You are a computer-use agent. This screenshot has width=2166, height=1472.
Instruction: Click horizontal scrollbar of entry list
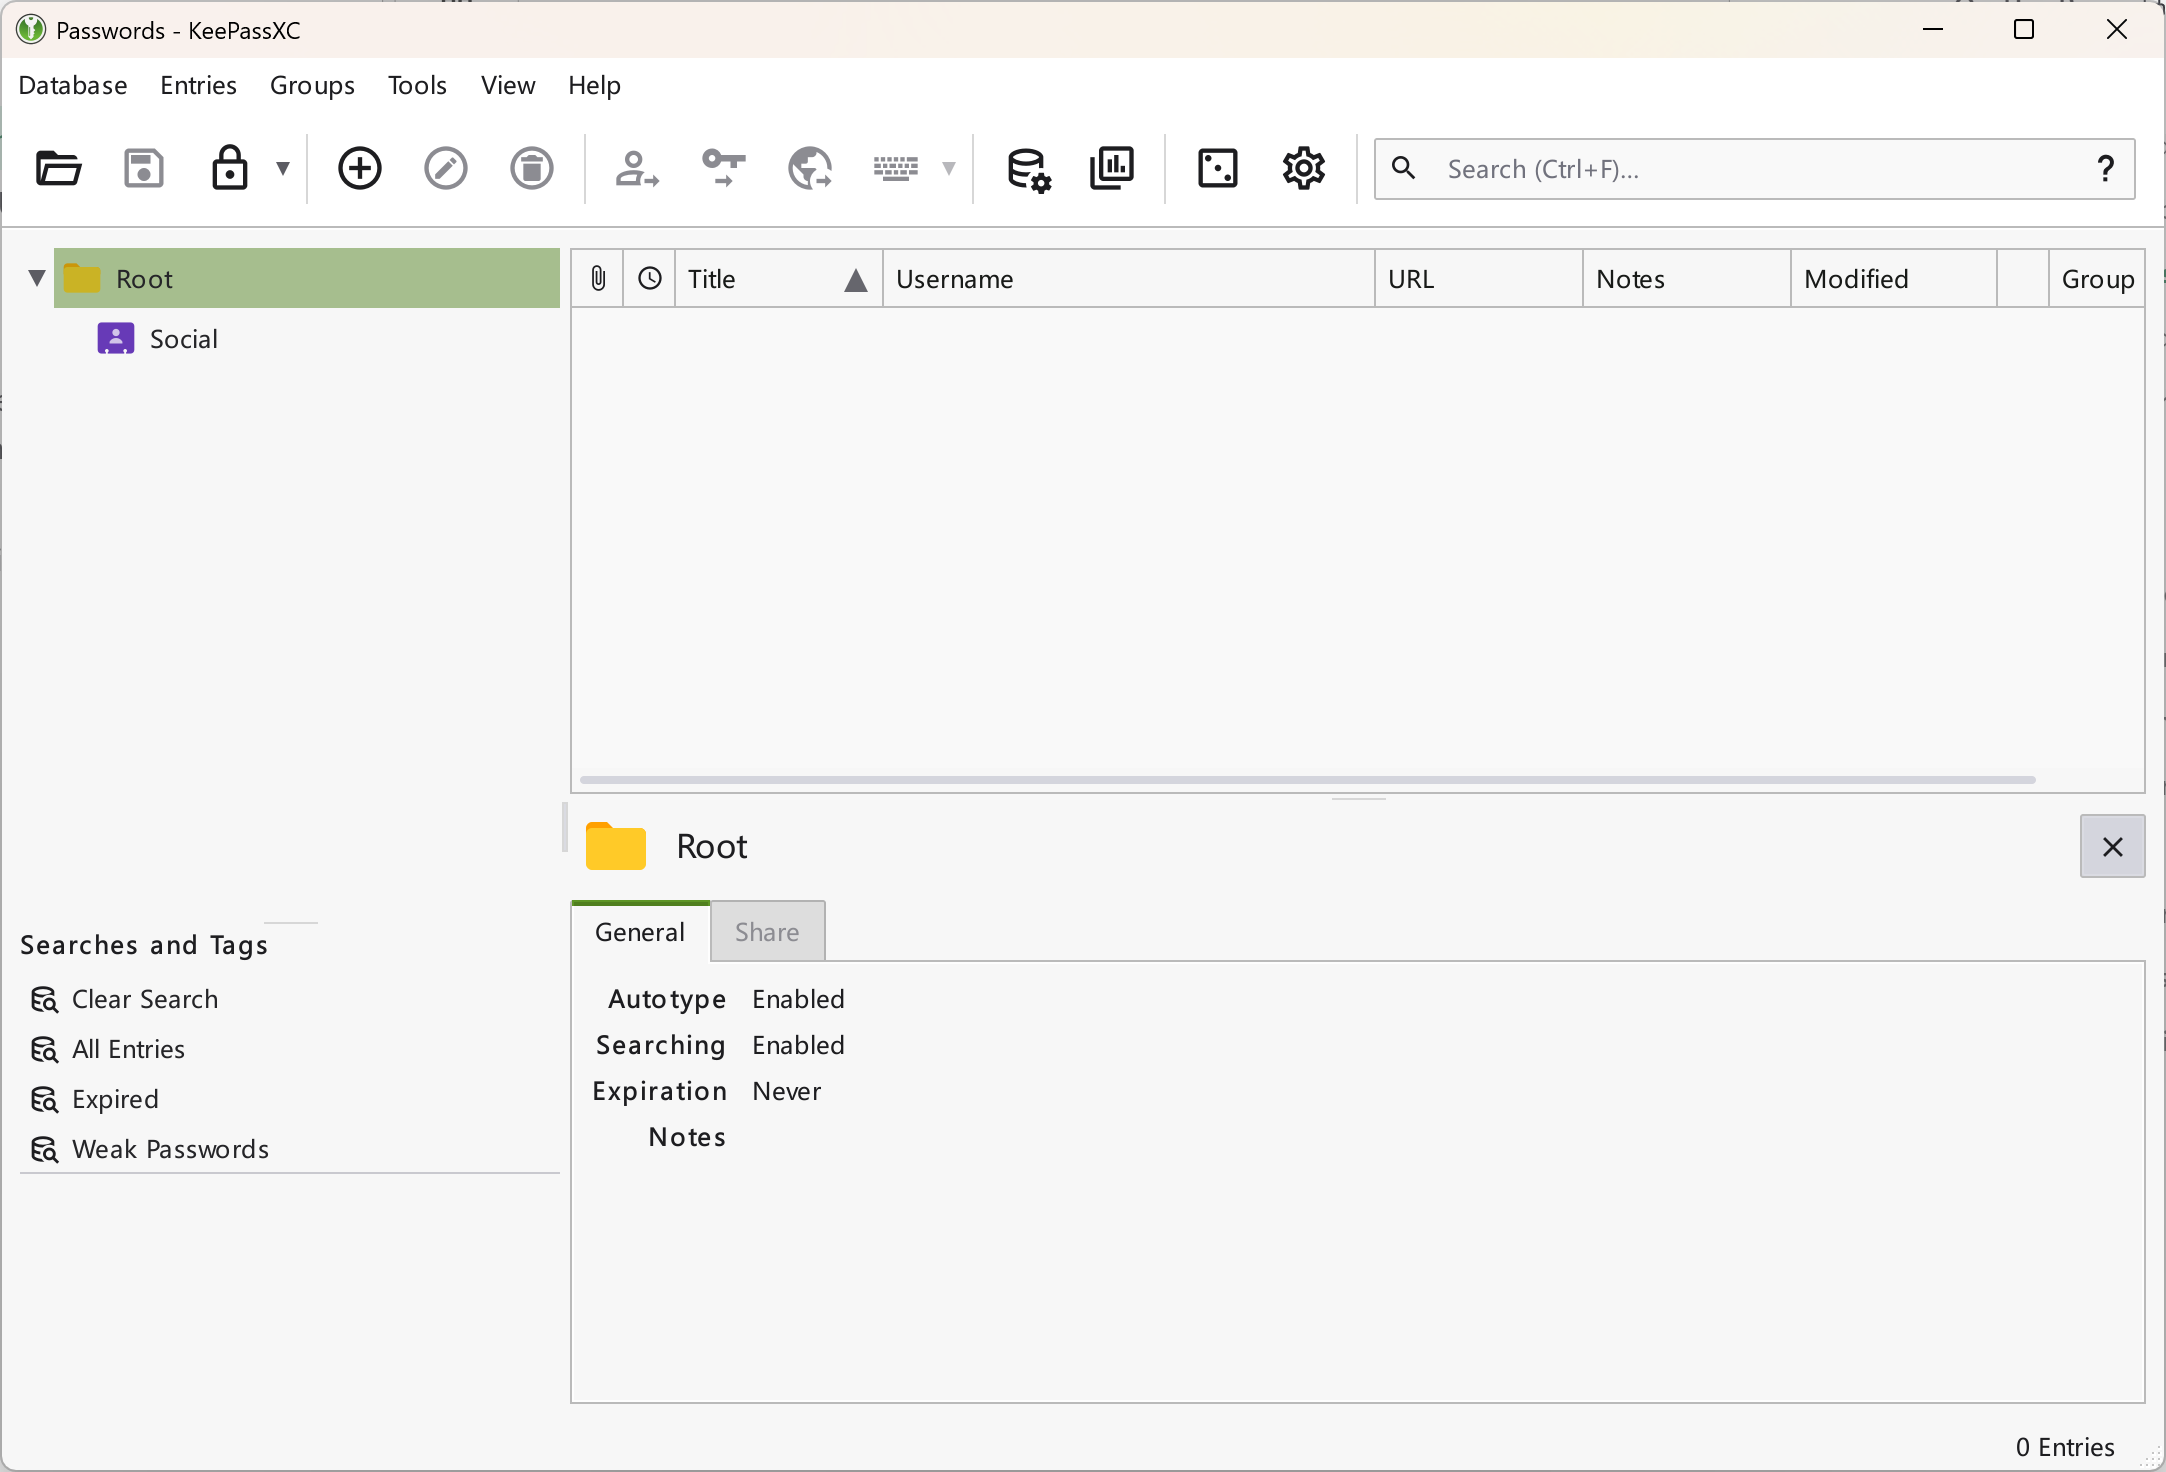pos(1308,780)
